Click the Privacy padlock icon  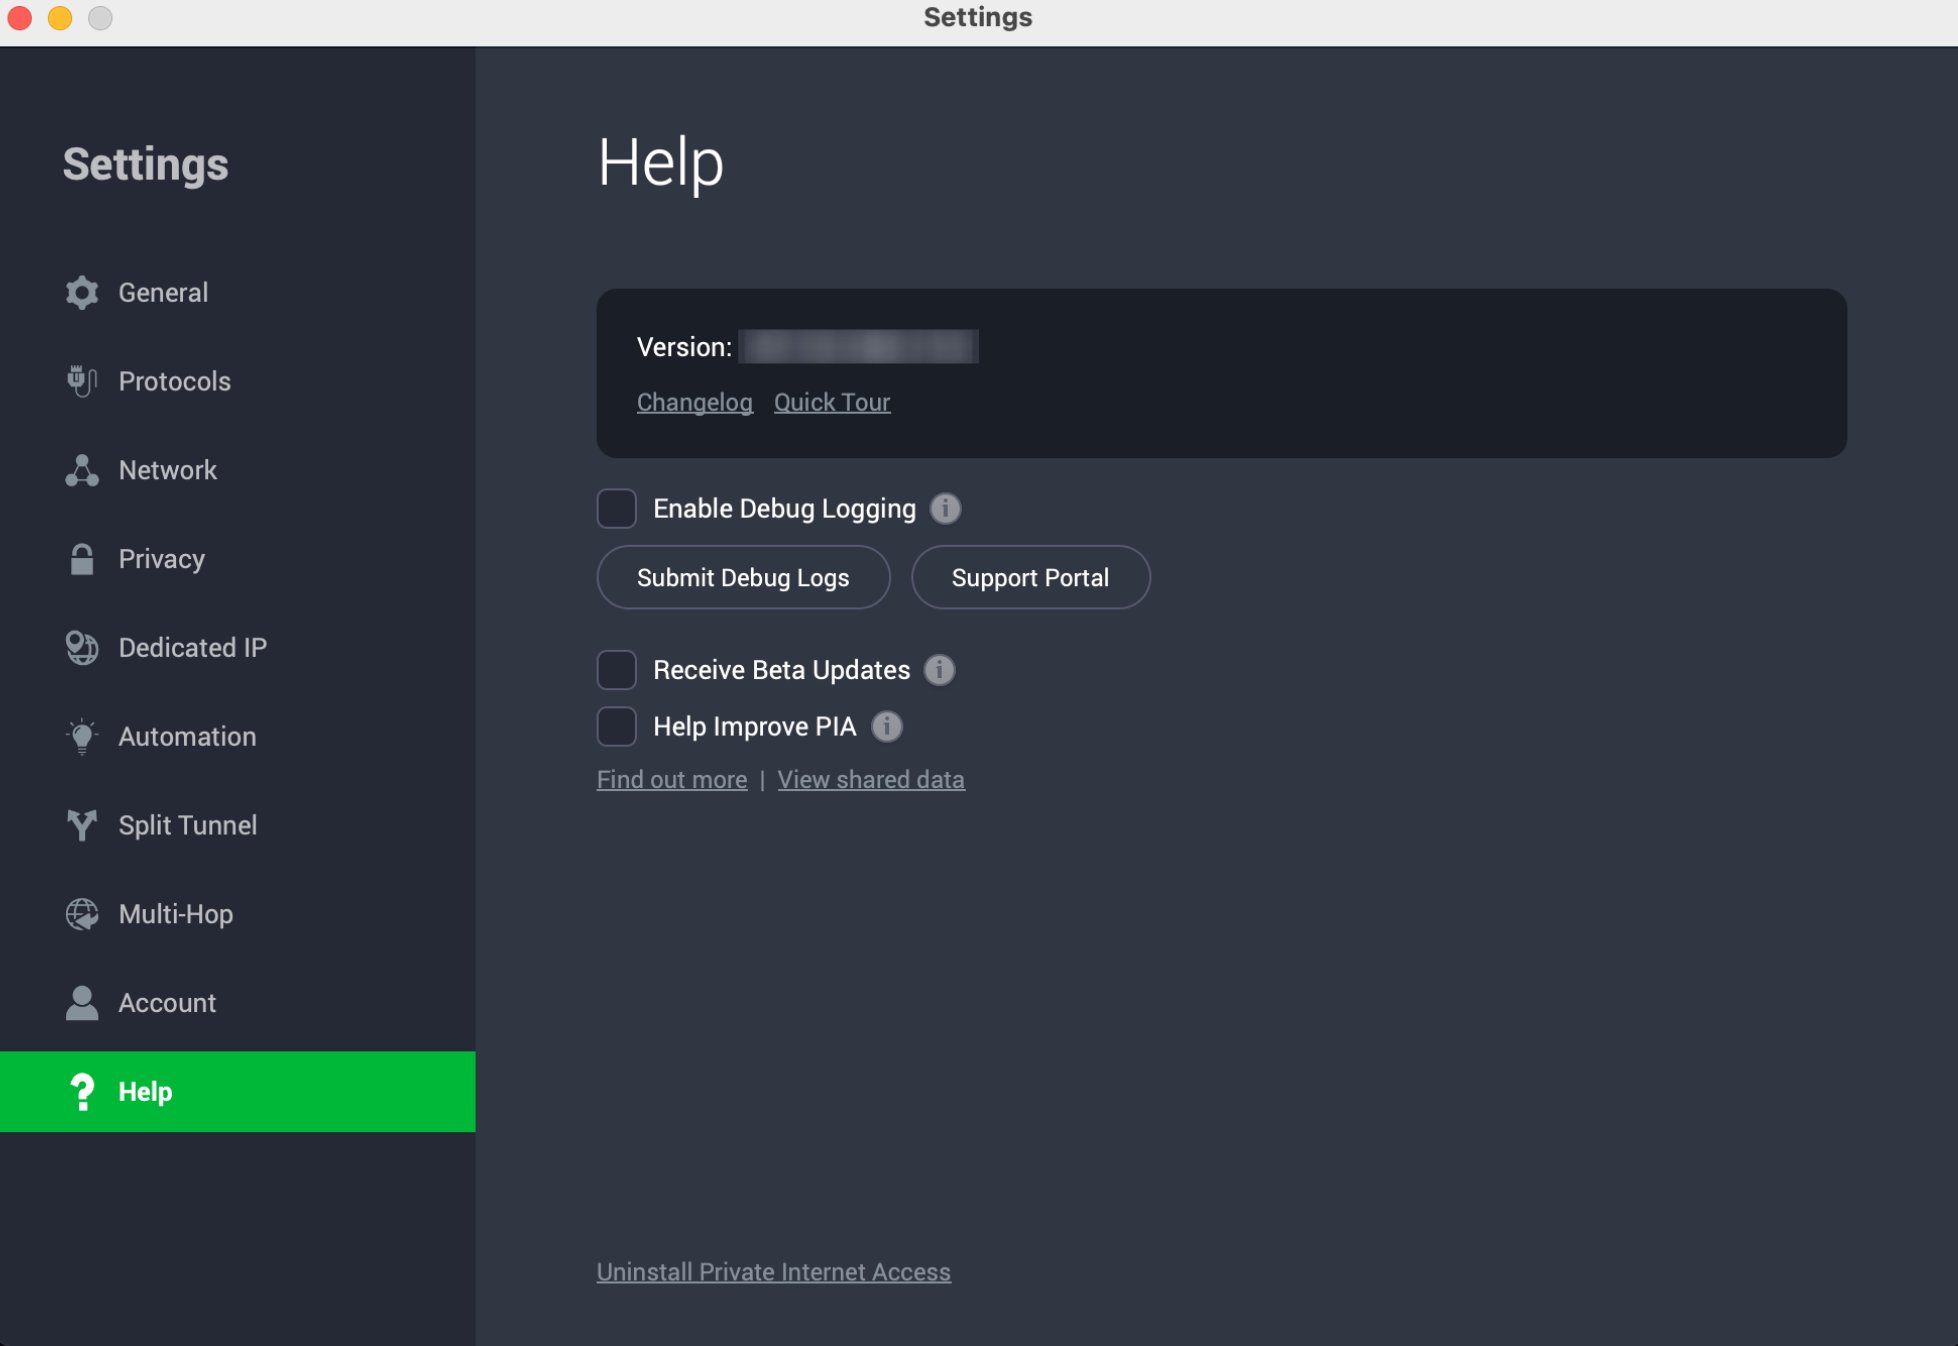(82, 559)
